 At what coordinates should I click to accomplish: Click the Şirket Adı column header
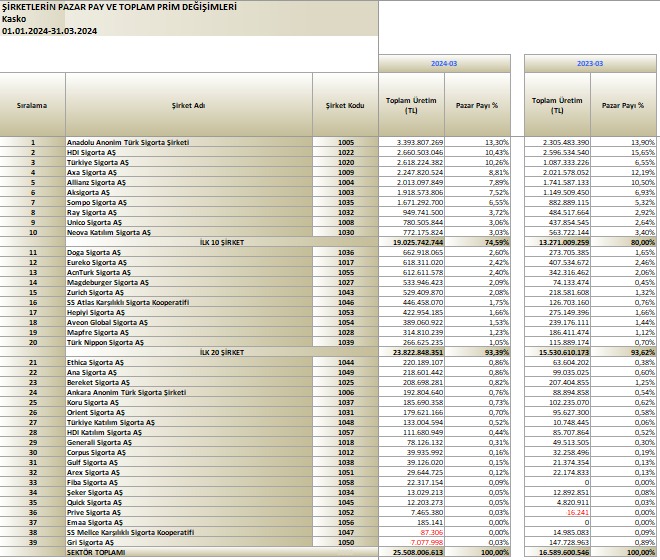pyautogui.click(x=189, y=105)
